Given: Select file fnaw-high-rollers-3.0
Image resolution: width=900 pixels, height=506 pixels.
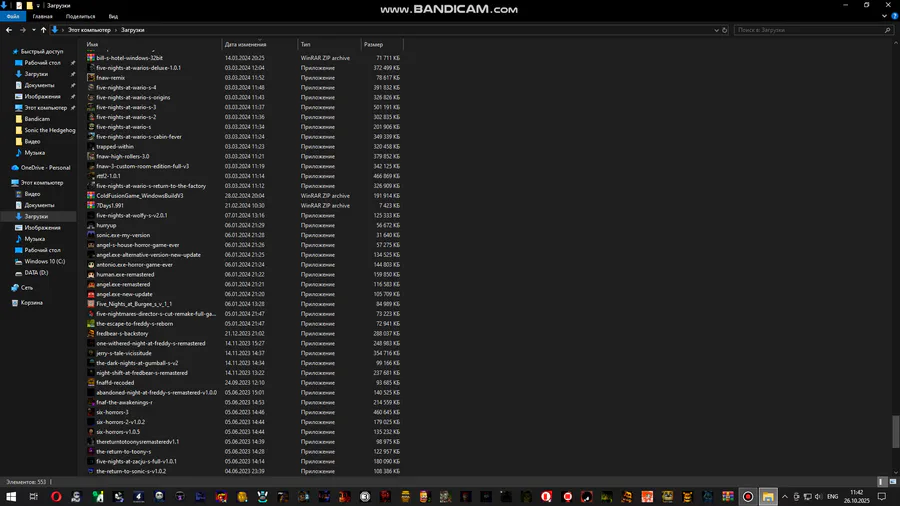Looking at the screenshot, I should coord(123,156).
